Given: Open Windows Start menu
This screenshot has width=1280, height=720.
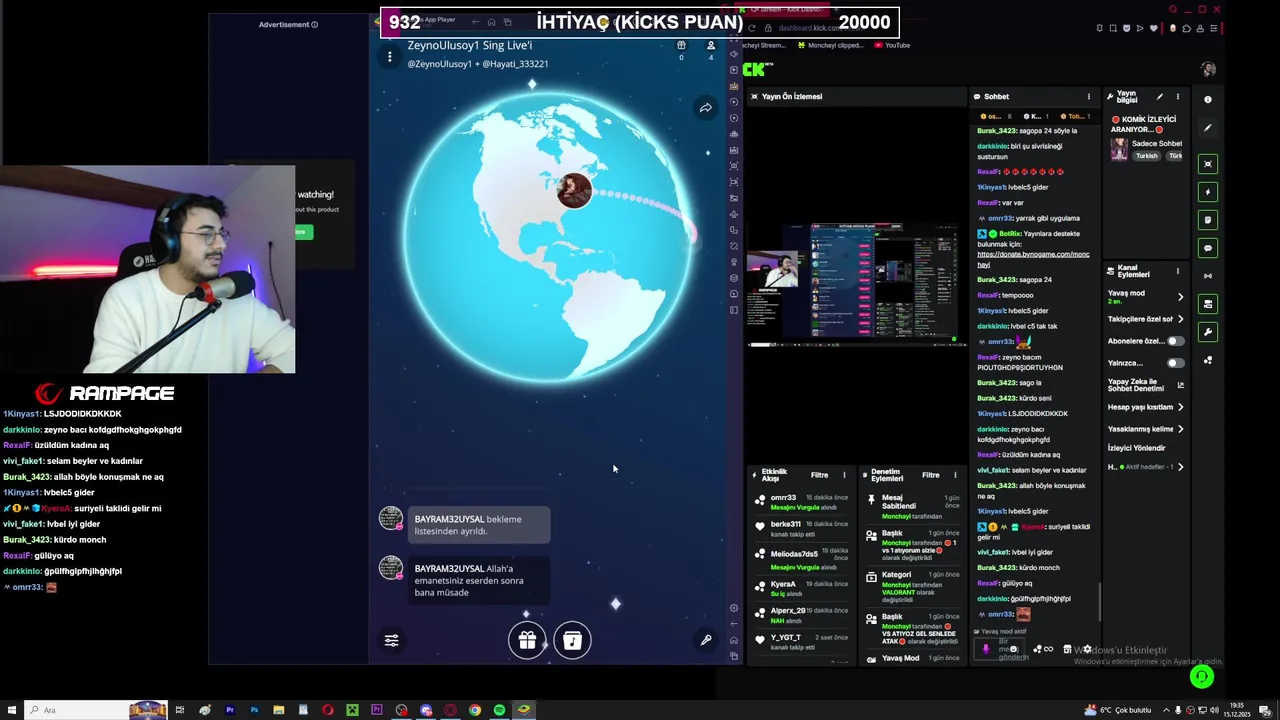Looking at the screenshot, I should [11, 710].
